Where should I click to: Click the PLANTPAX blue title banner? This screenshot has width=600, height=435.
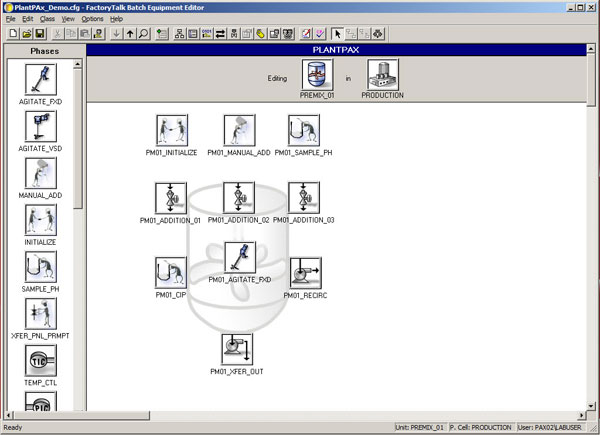pyautogui.click(x=336, y=50)
